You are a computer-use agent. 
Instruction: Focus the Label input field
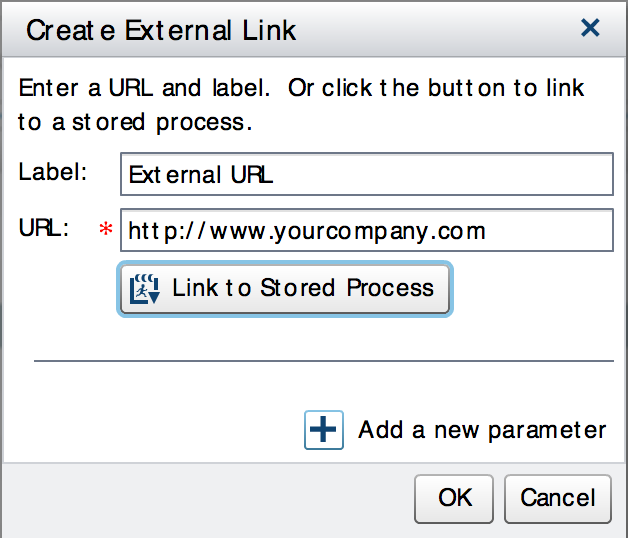[365, 175]
